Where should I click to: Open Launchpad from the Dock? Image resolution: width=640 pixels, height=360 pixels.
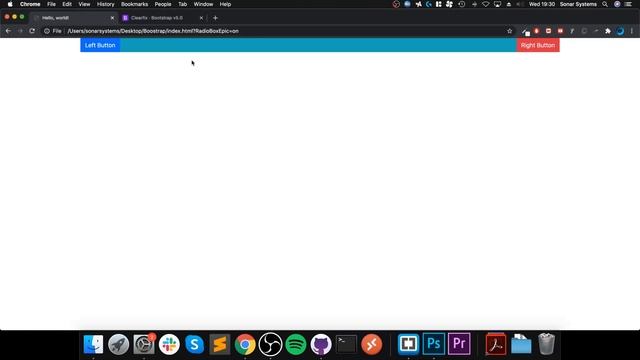click(x=119, y=344)
